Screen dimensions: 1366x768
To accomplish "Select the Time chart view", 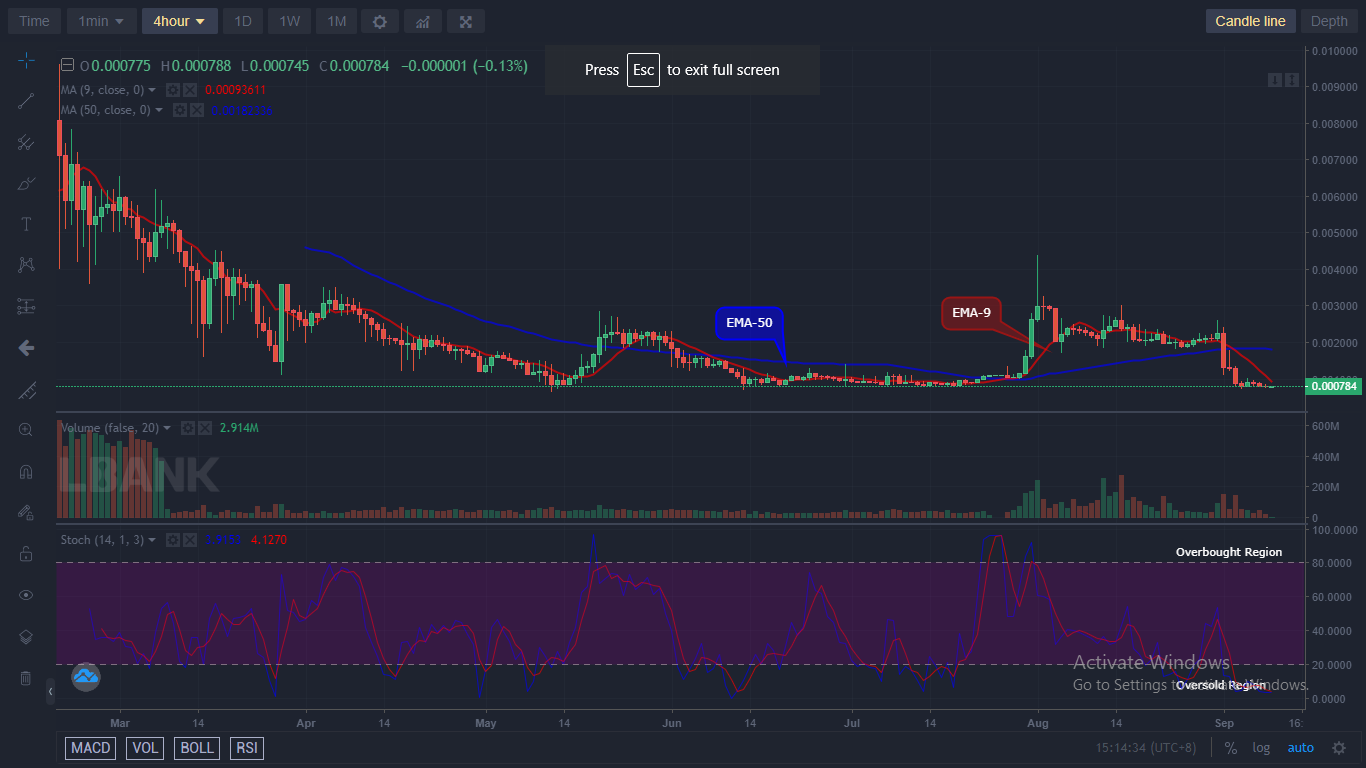I will tap(34, 21).
